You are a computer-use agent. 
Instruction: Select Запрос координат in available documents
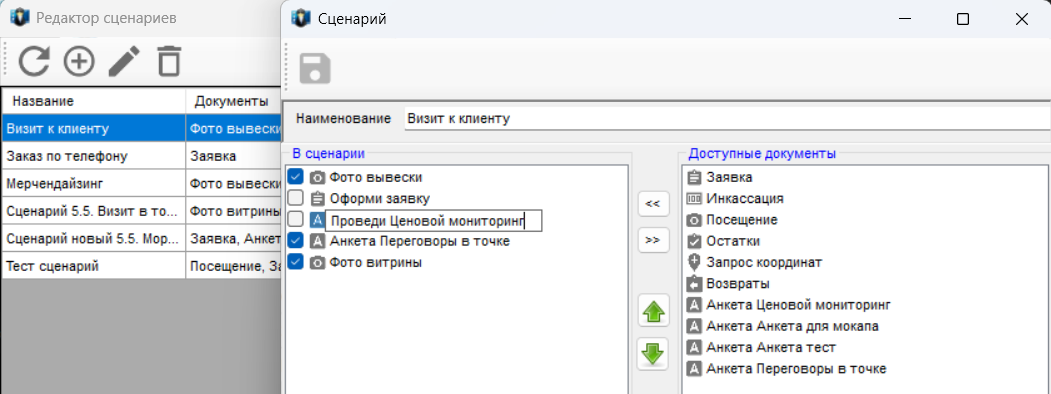(764, 263)
